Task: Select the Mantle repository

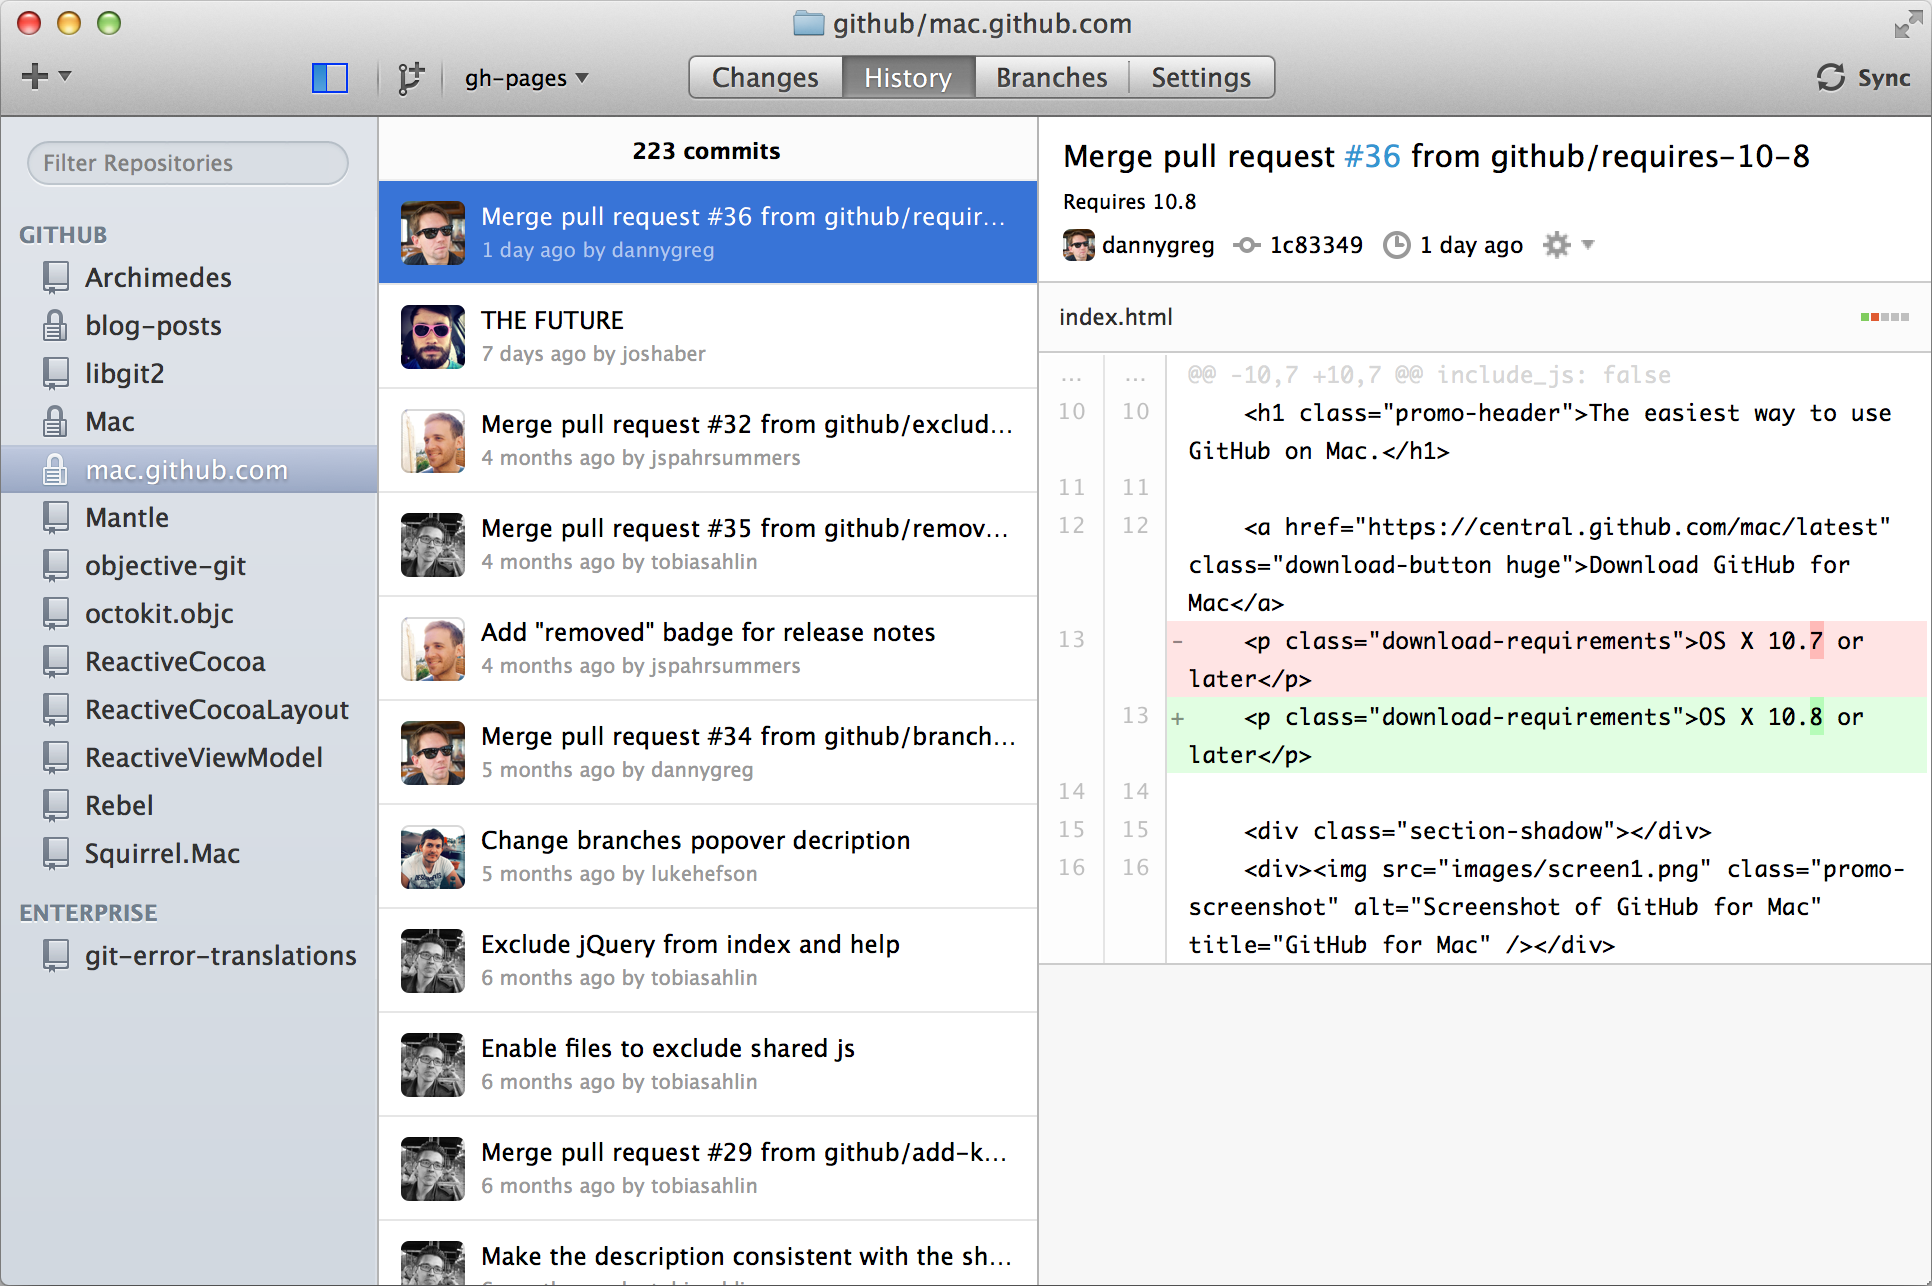Action: [x=189, y=518]
